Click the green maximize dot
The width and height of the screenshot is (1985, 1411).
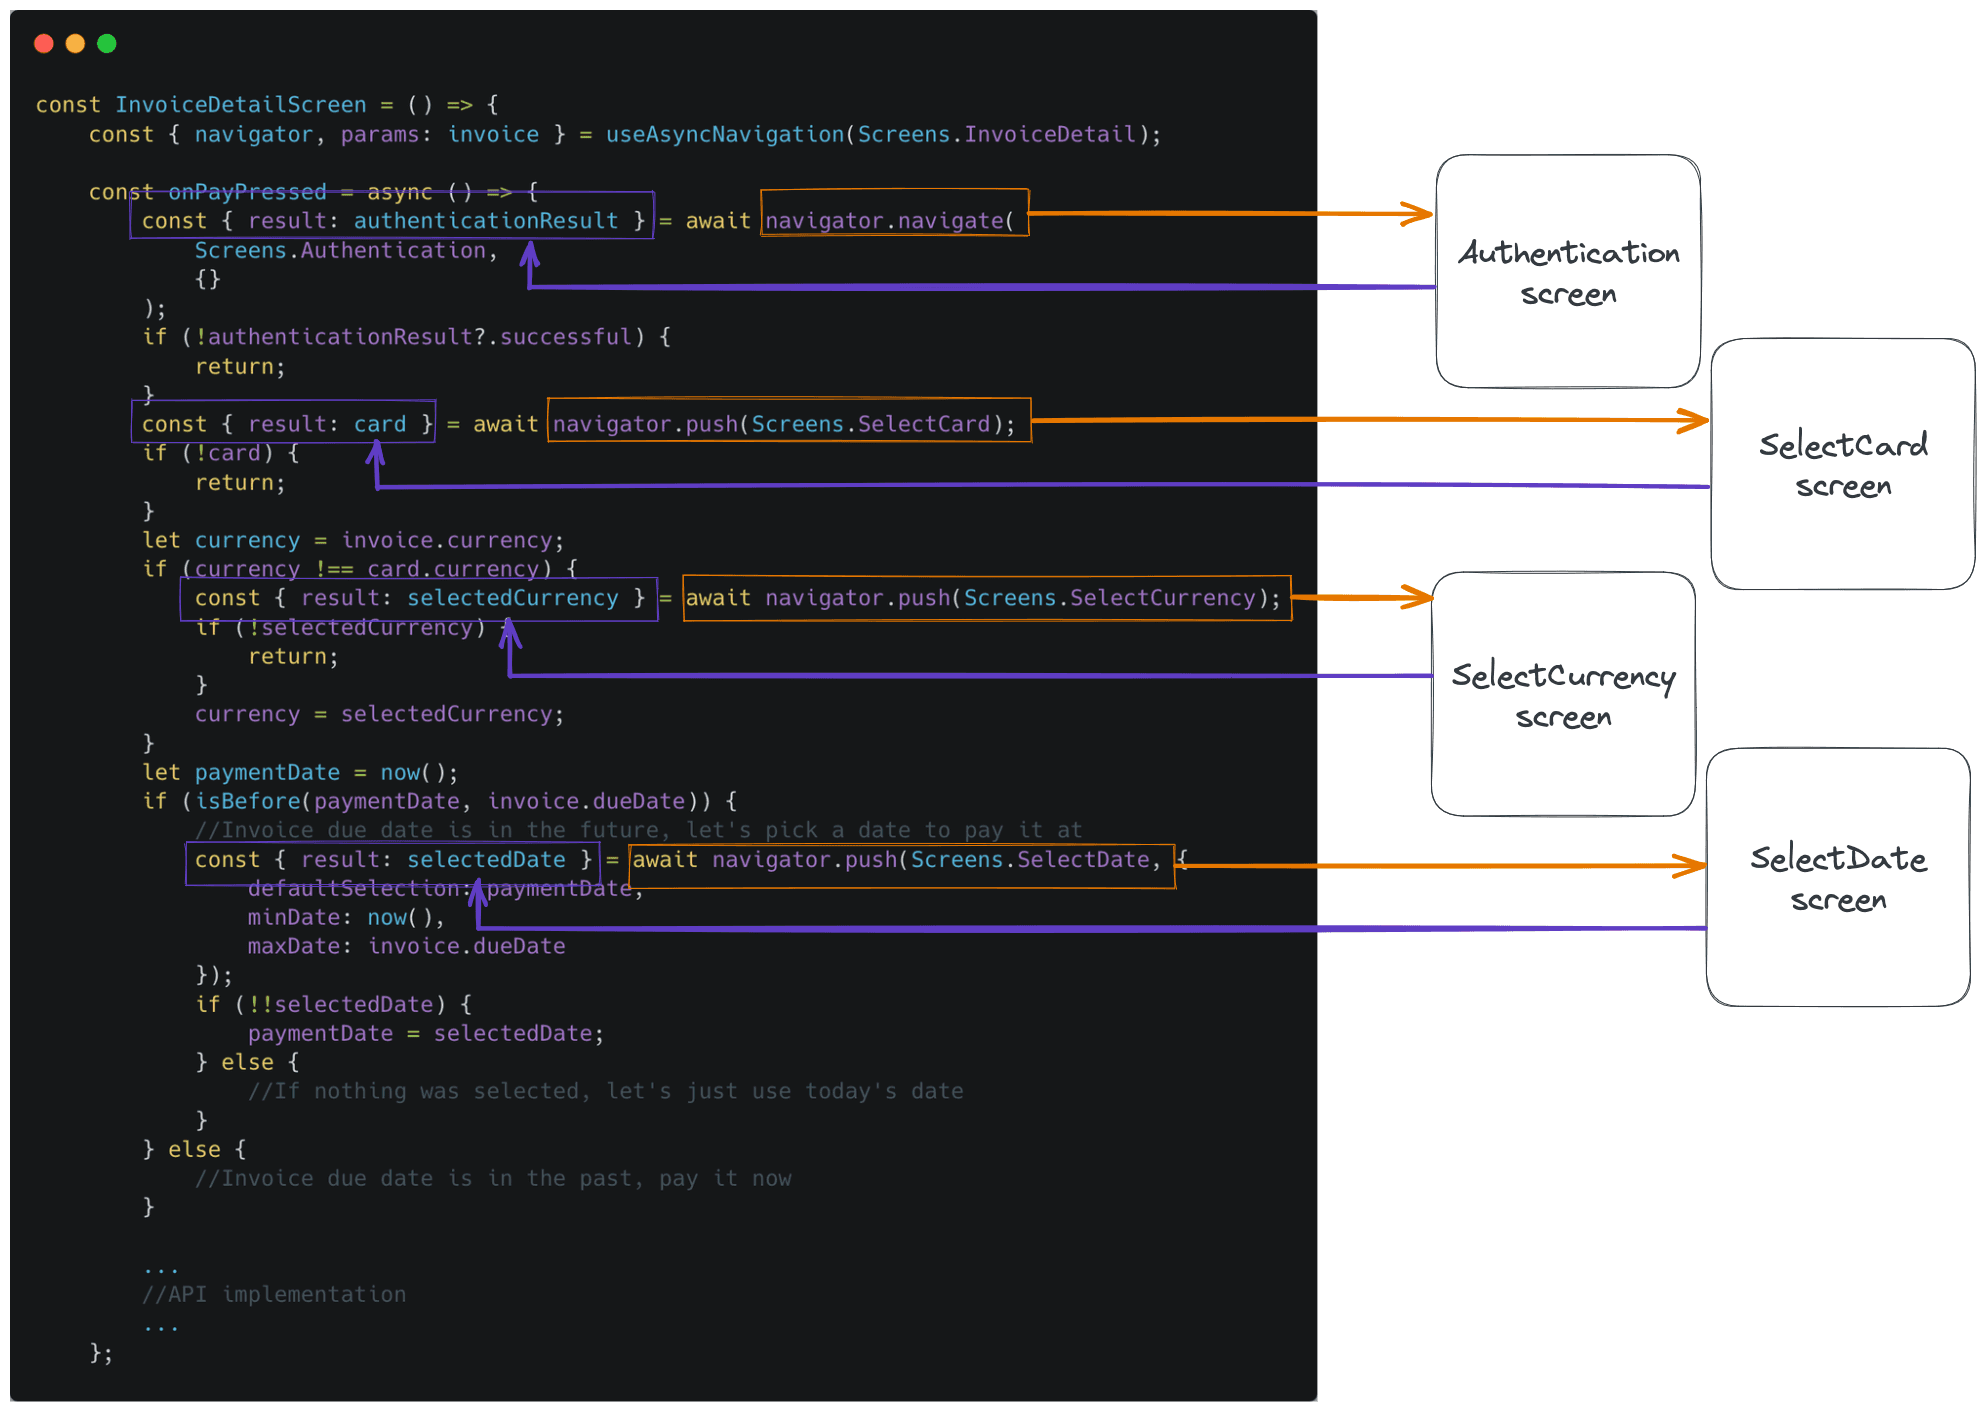tap(107, 43)
